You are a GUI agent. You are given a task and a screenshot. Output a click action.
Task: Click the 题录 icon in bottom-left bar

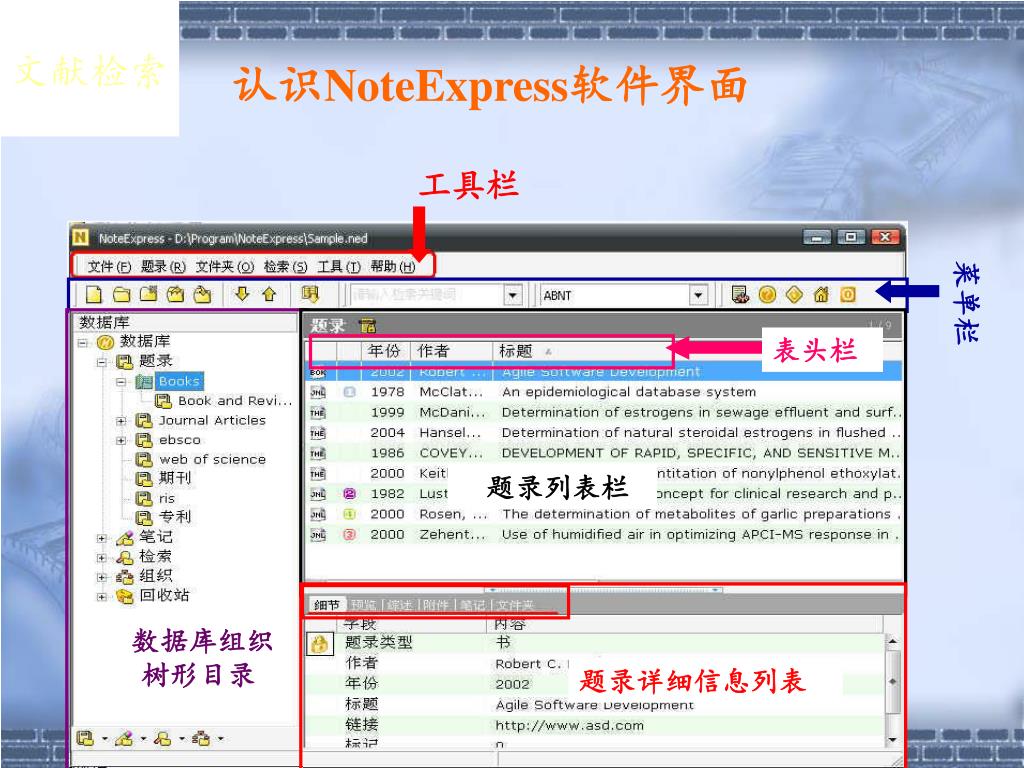click(85, 739)
